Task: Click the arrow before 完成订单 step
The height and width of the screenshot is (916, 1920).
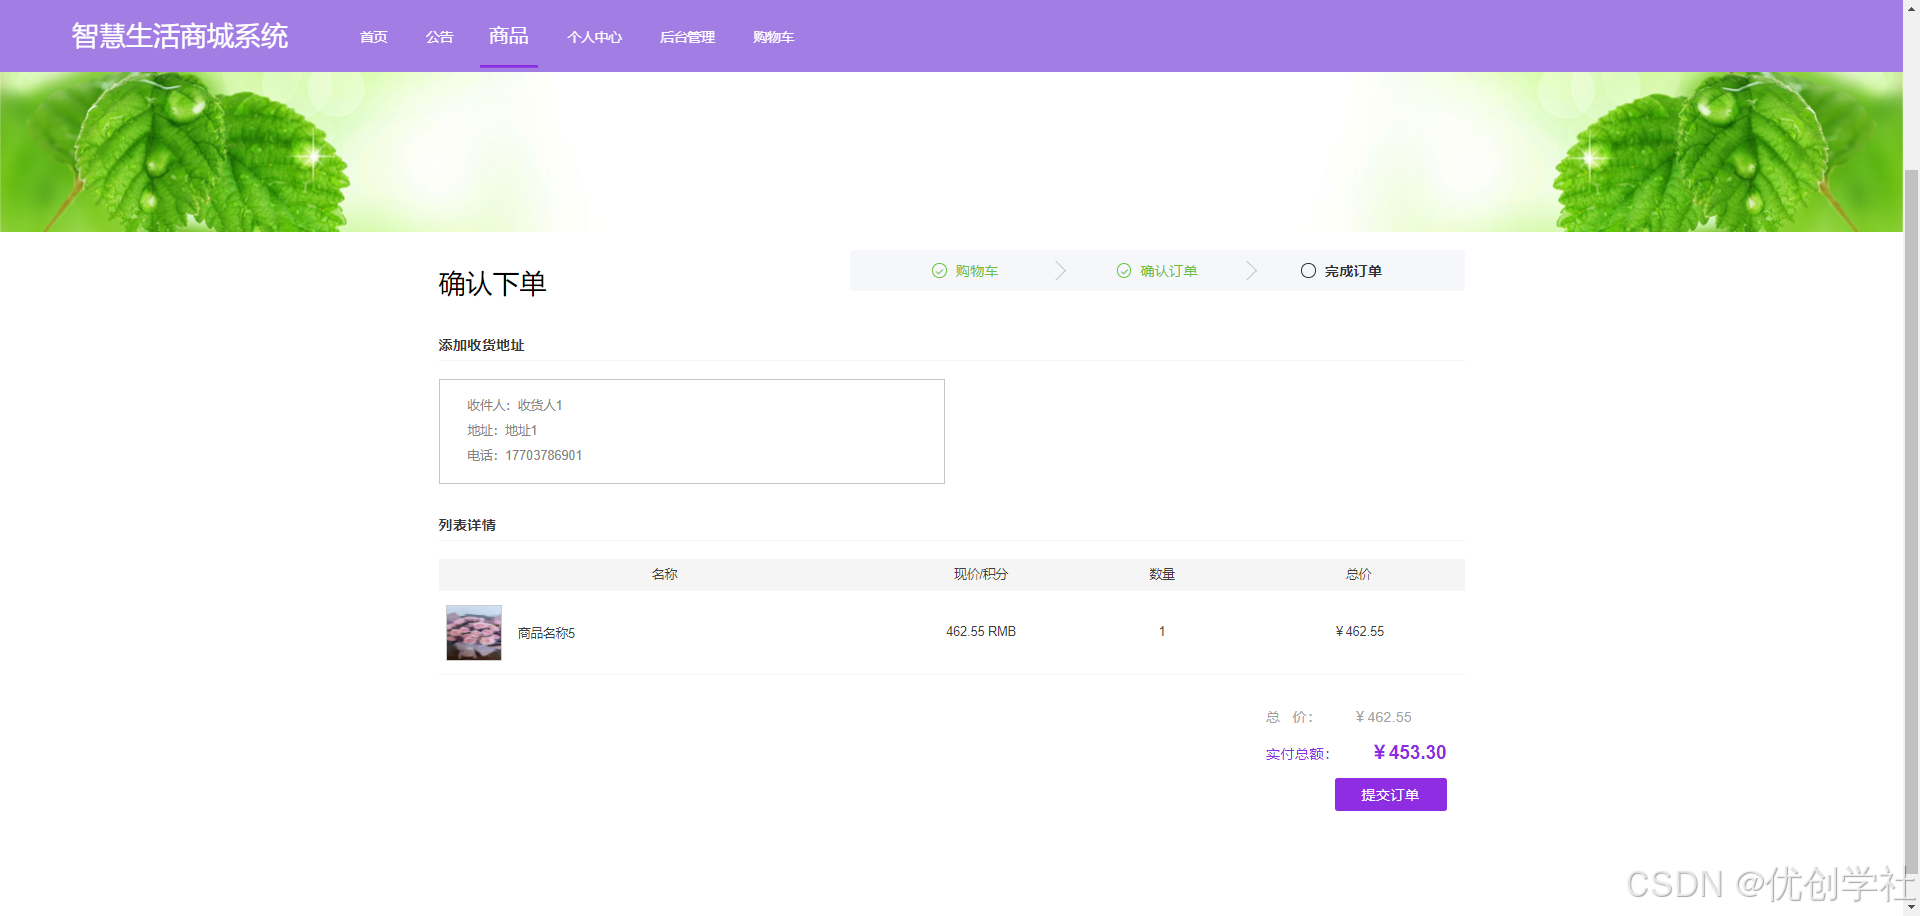Action: [x=1250, y=270]
